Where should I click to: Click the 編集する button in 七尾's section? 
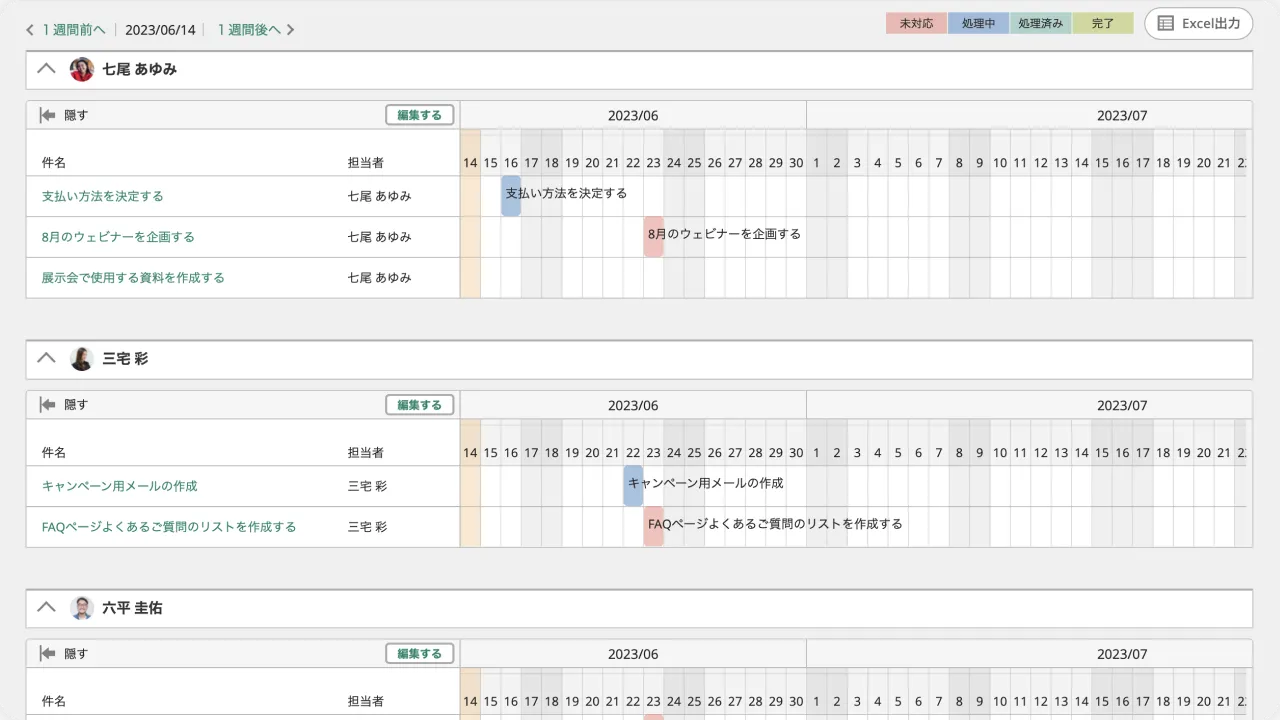[419, 114]
